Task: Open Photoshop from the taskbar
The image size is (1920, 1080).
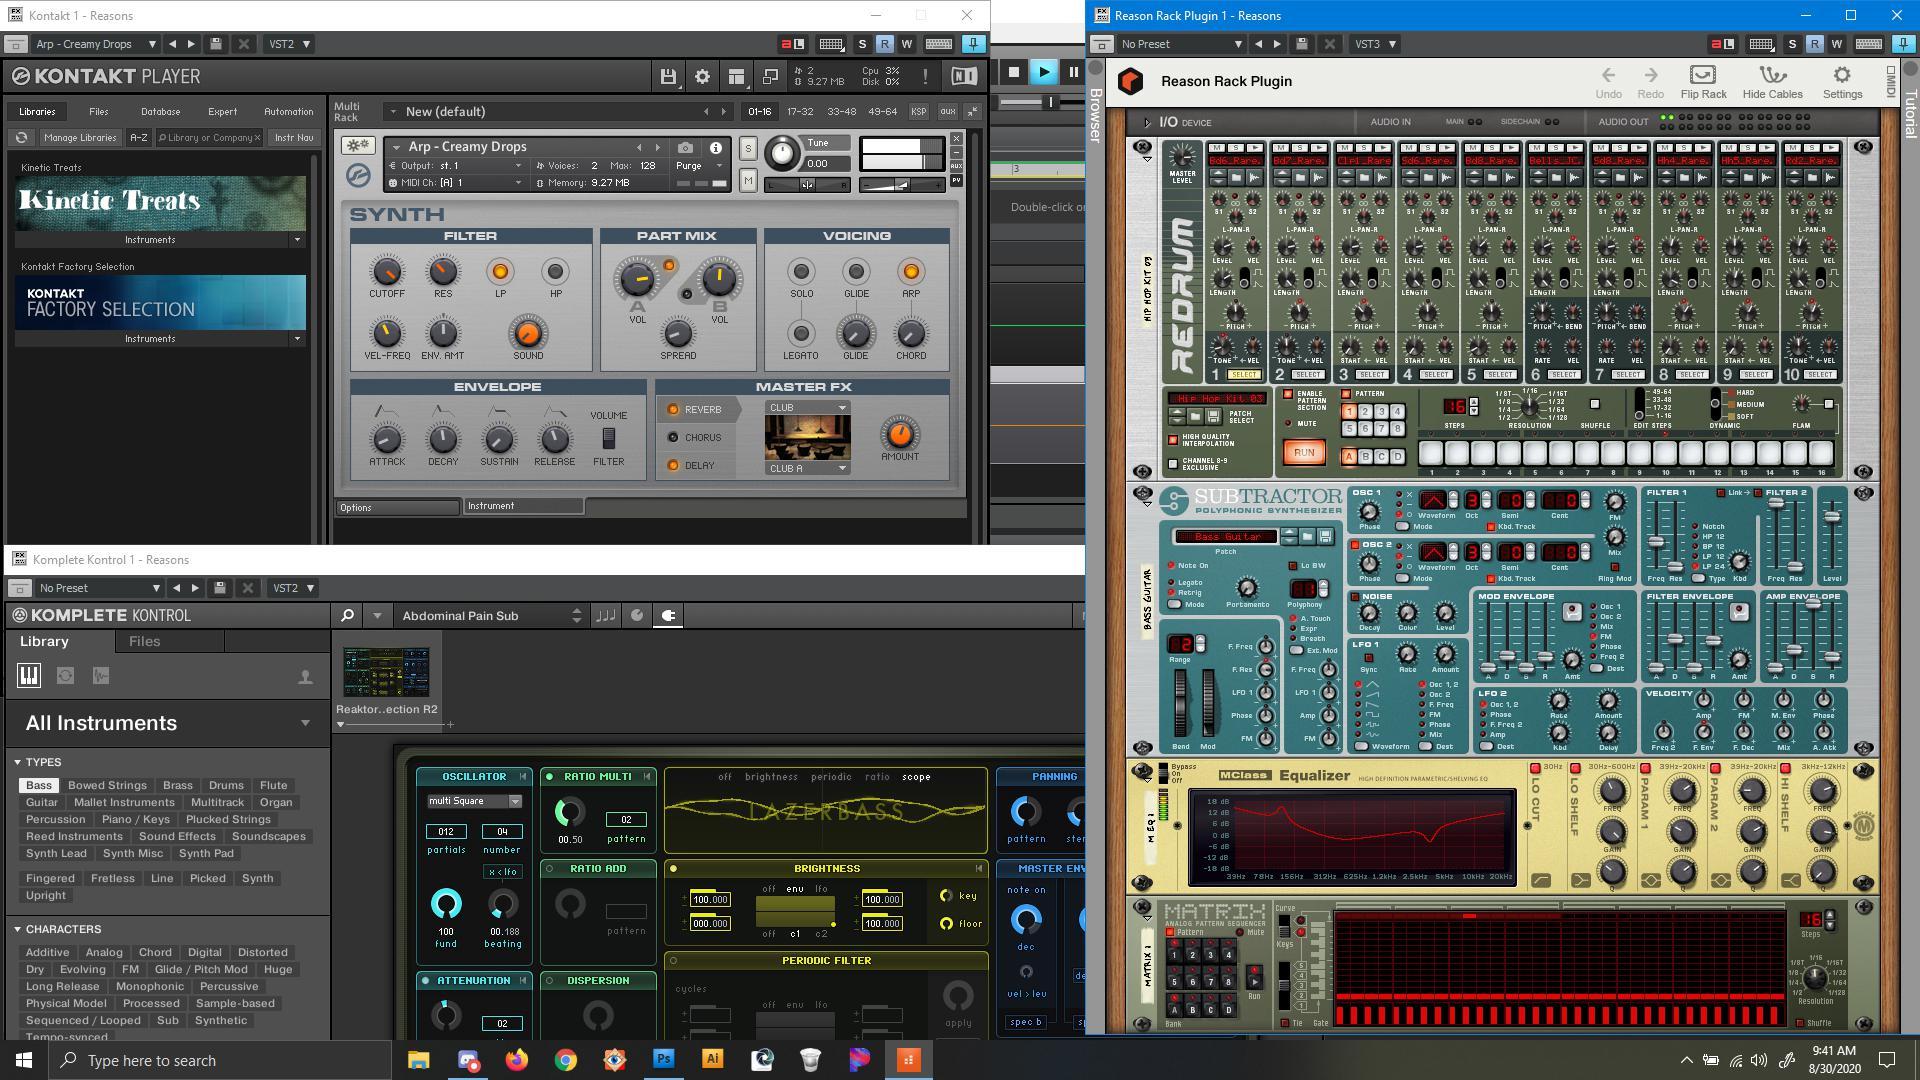Action: coord(663,1060)
